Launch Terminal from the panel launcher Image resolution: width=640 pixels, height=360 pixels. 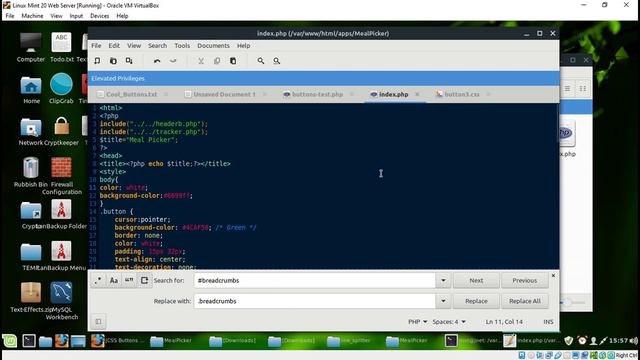(29, 340)
